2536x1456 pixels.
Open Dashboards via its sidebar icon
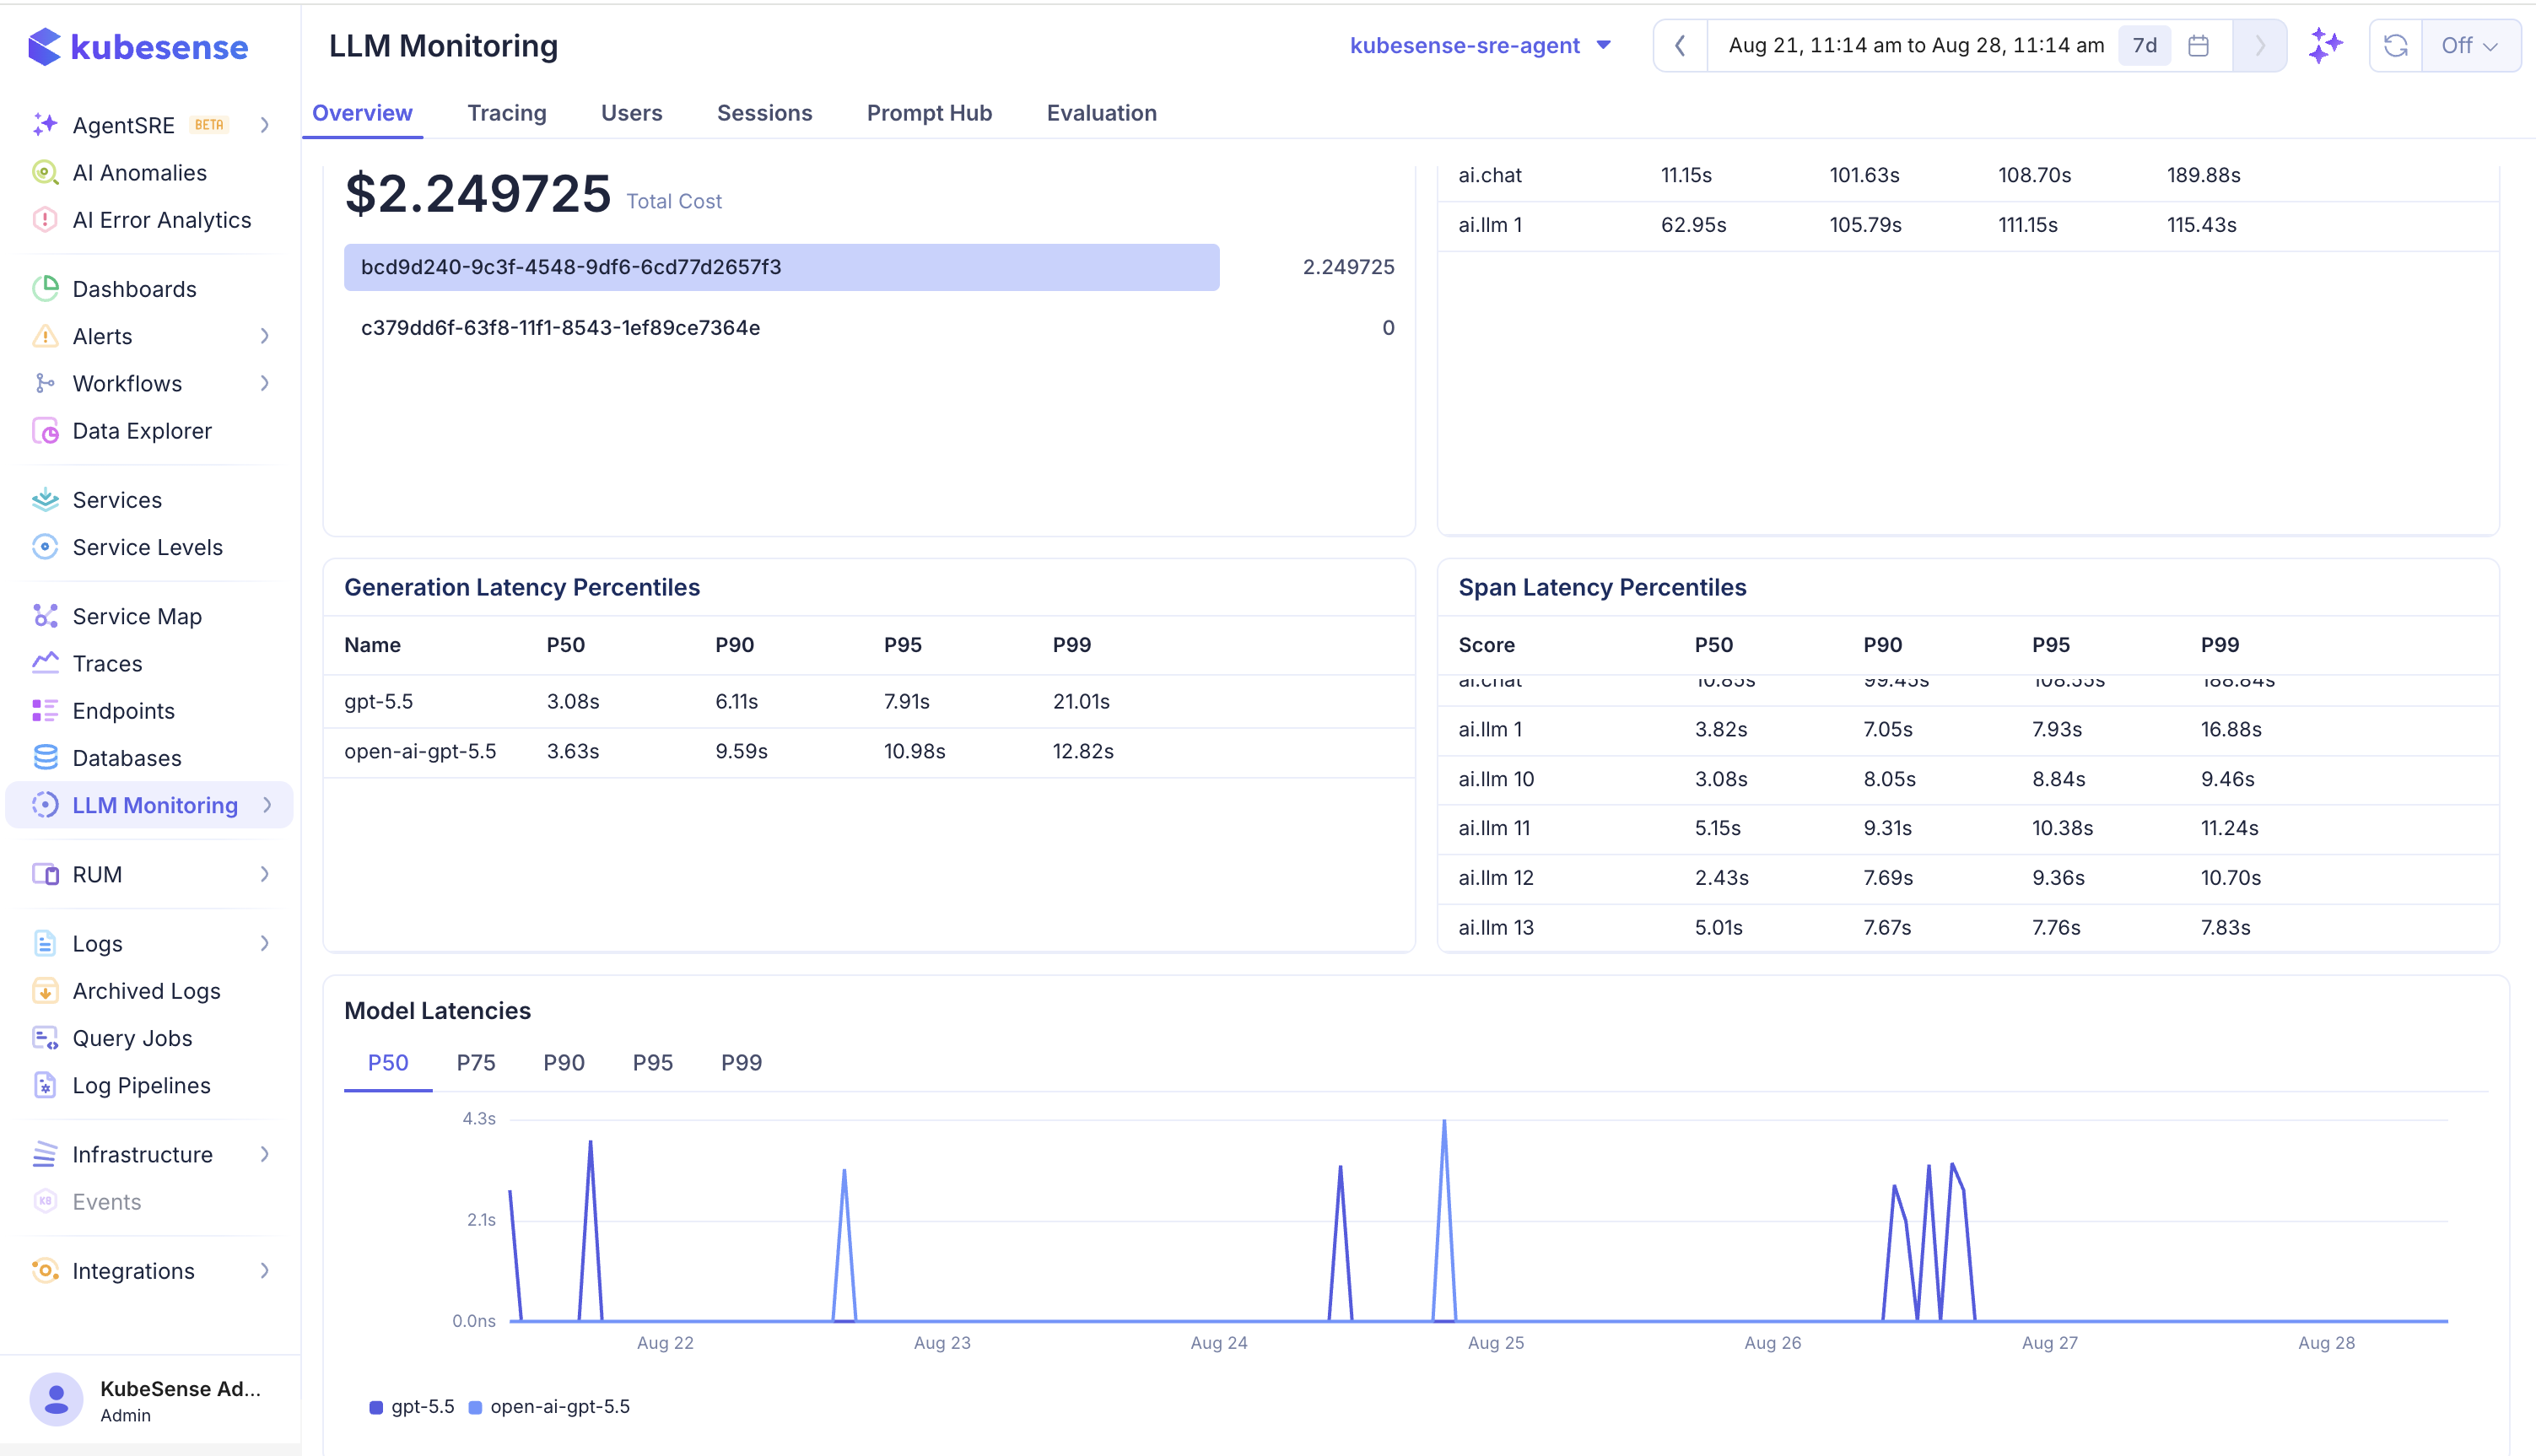pyautogui.click(x=45, y=288)
